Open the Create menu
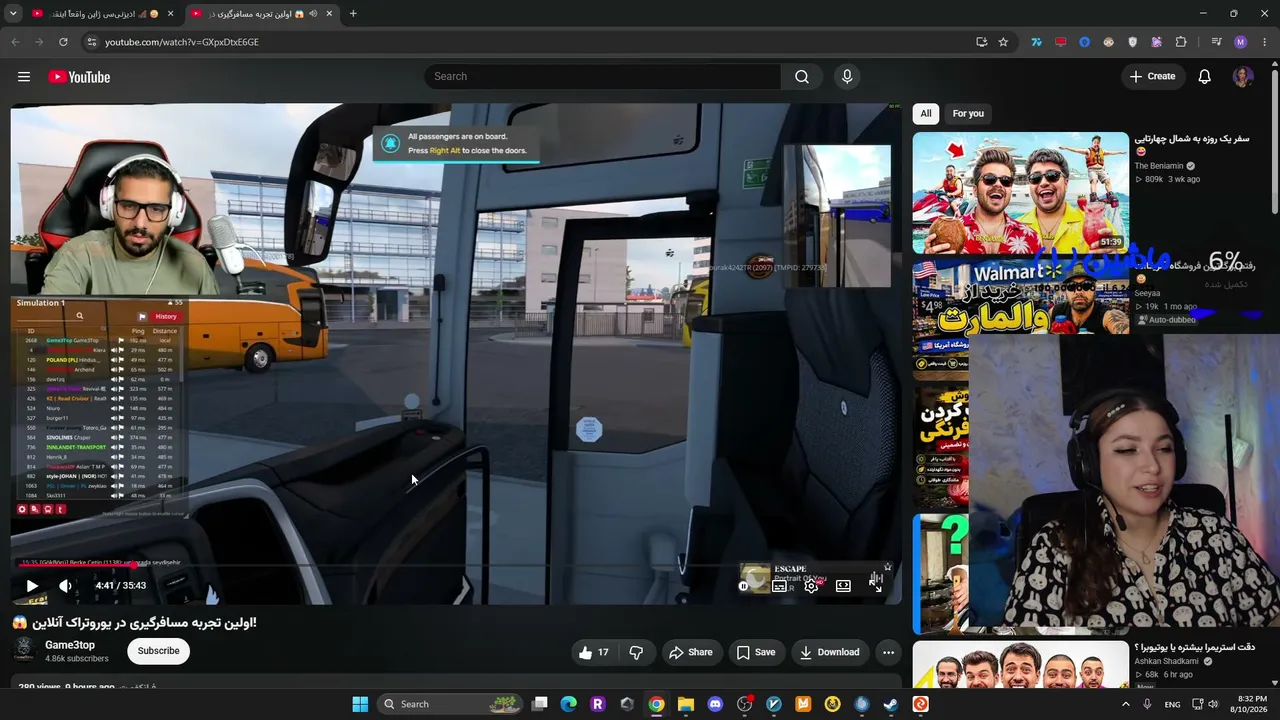 (1152, 76)
